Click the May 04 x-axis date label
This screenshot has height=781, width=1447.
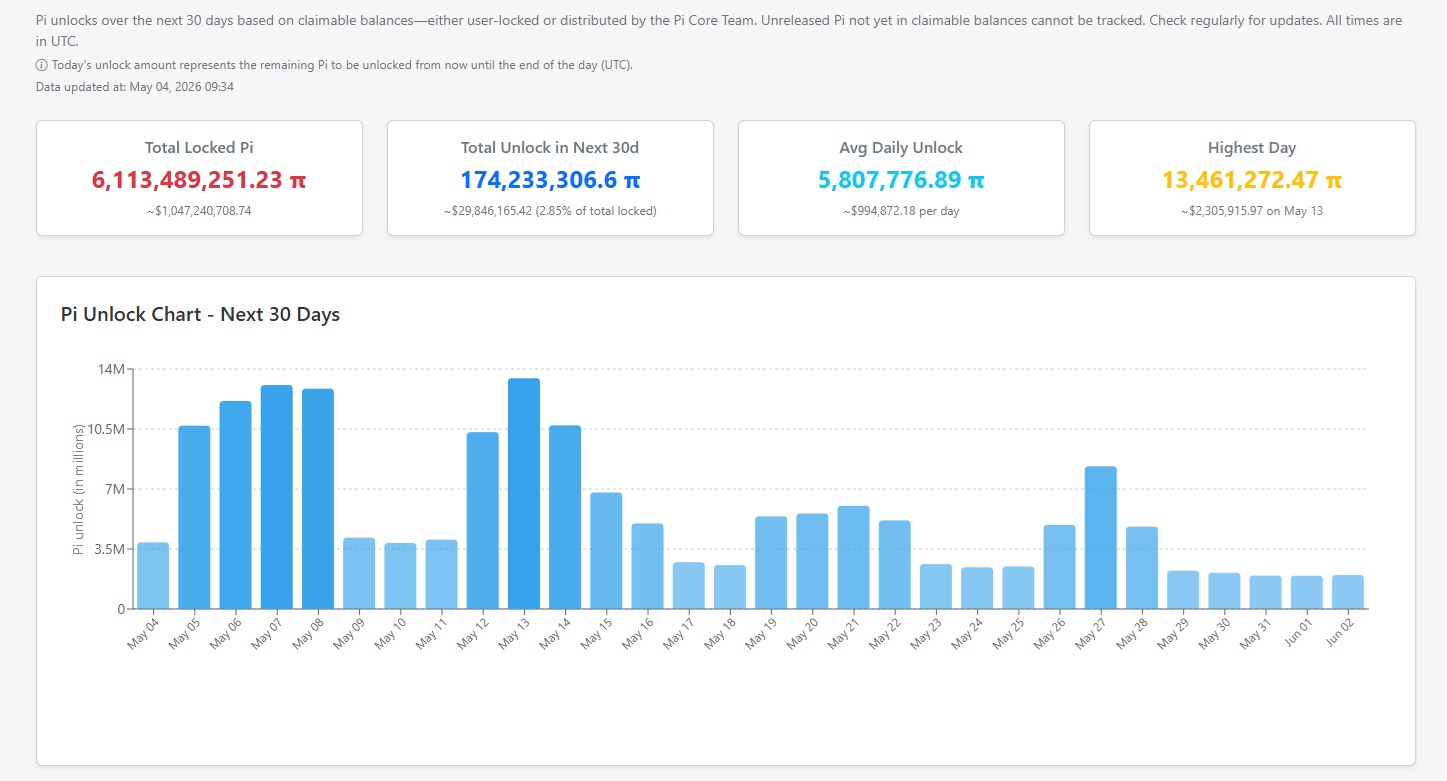(144, 634)
